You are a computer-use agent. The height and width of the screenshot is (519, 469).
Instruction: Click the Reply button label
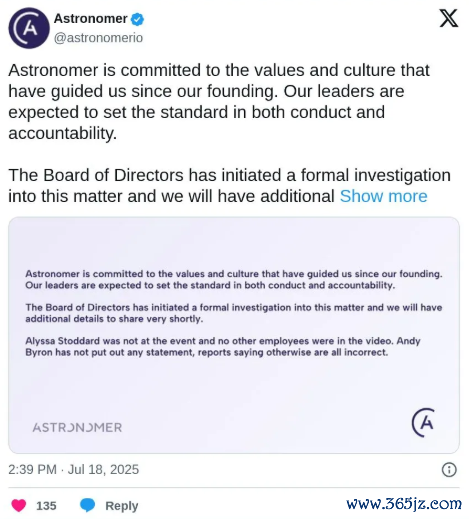[122, 506]
